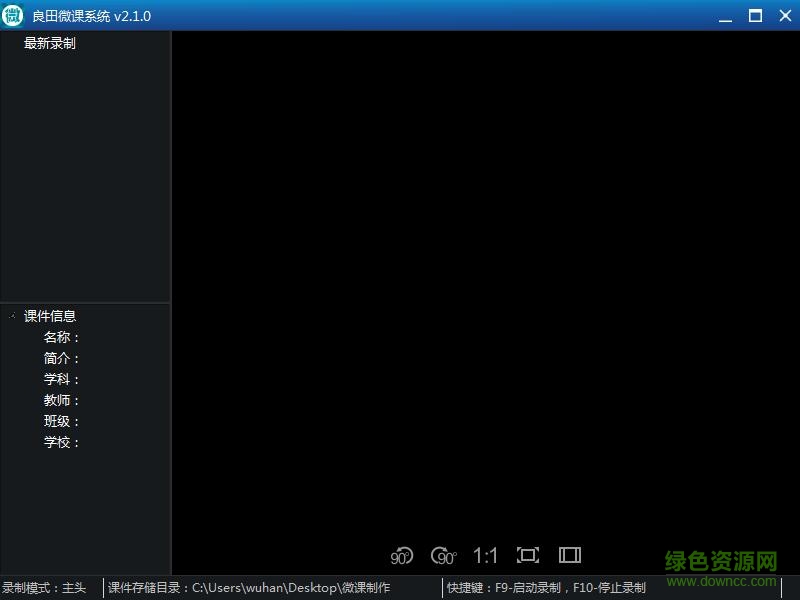Collapse the 课件信息 tree section
Image resolution: width=800 pixels, height=600 pixels.
[12, 316]
